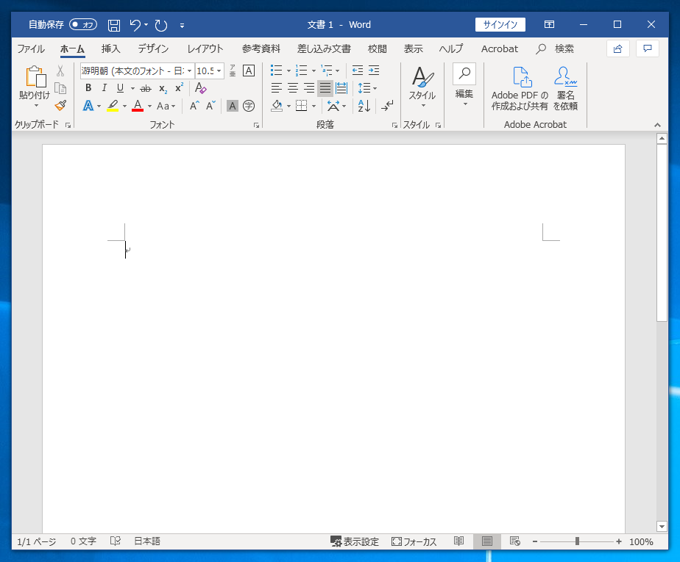Apply Bold formatting with the B icon

click(x=88, y=88)
